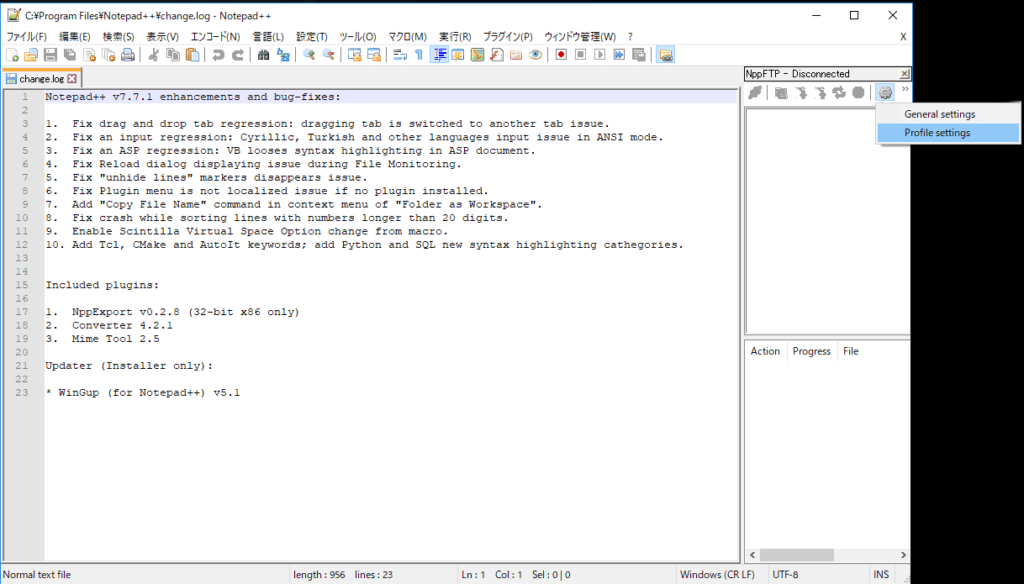Save the file with the single floppy disk icon
This screenshot has width=1024, height=584.
[50, 55]
